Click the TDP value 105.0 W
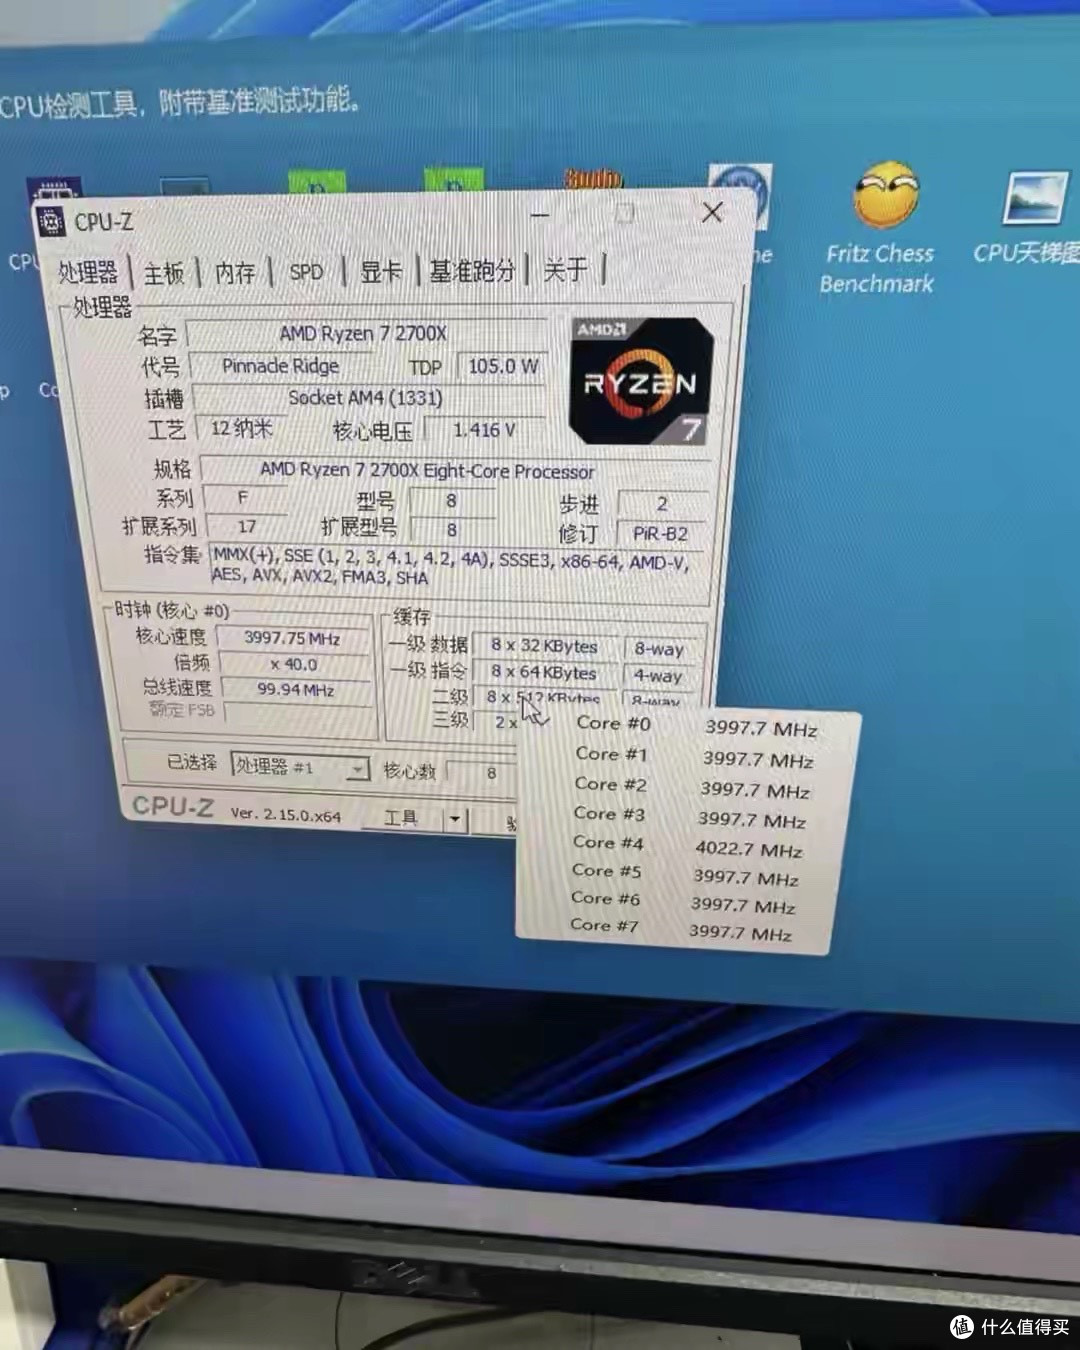This screenshot has height=1350, width=1080. (x=502, y=366)
